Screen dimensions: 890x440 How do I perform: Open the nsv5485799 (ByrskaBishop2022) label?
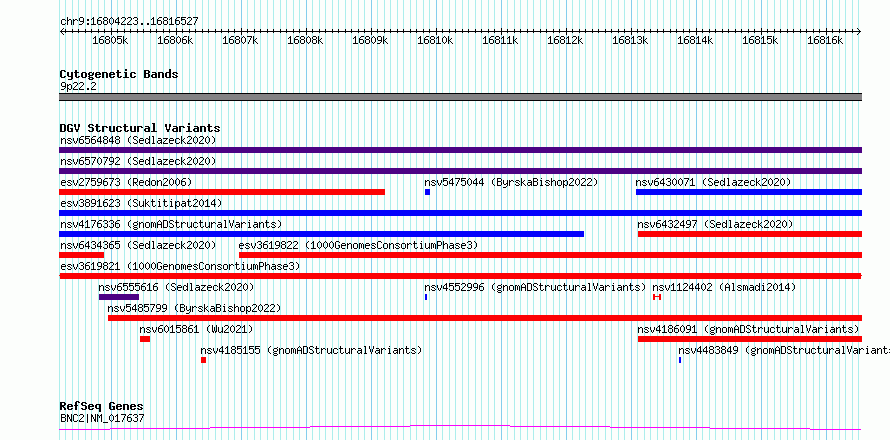(194, 308)
